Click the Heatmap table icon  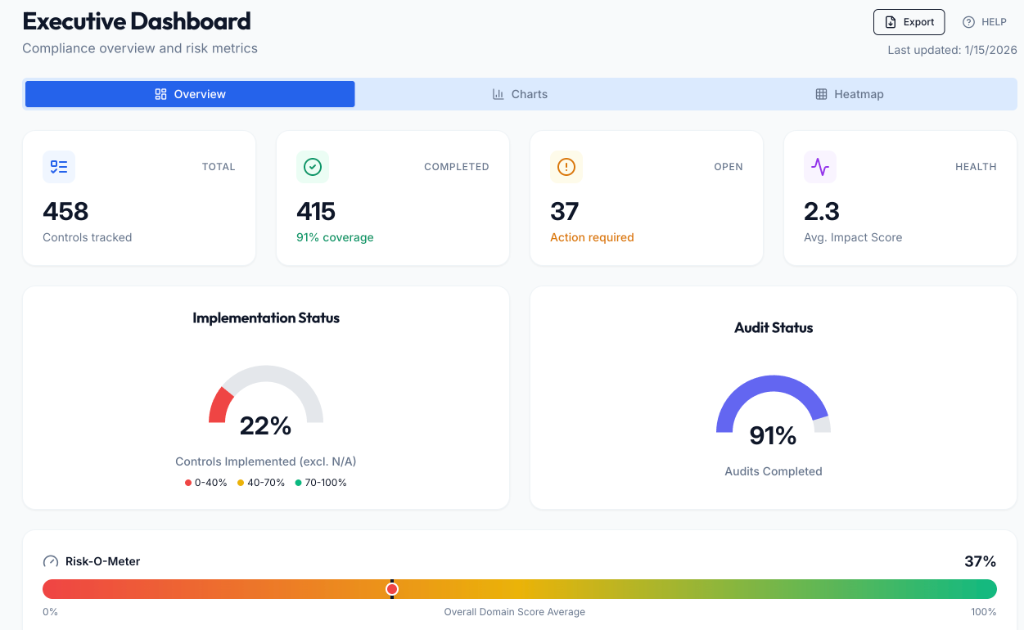821,94
